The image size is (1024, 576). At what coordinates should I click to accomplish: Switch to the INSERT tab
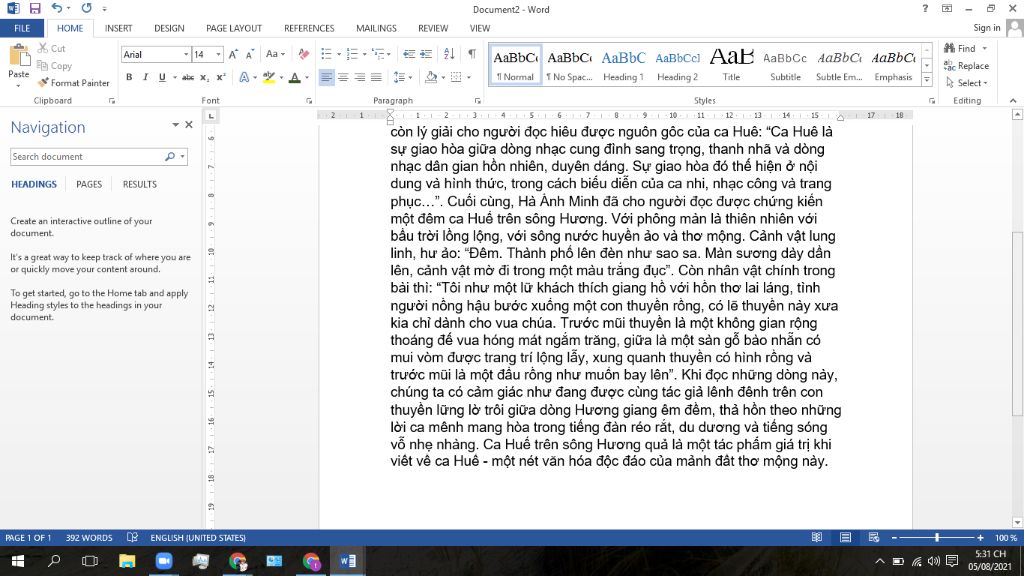coord(118,28)
